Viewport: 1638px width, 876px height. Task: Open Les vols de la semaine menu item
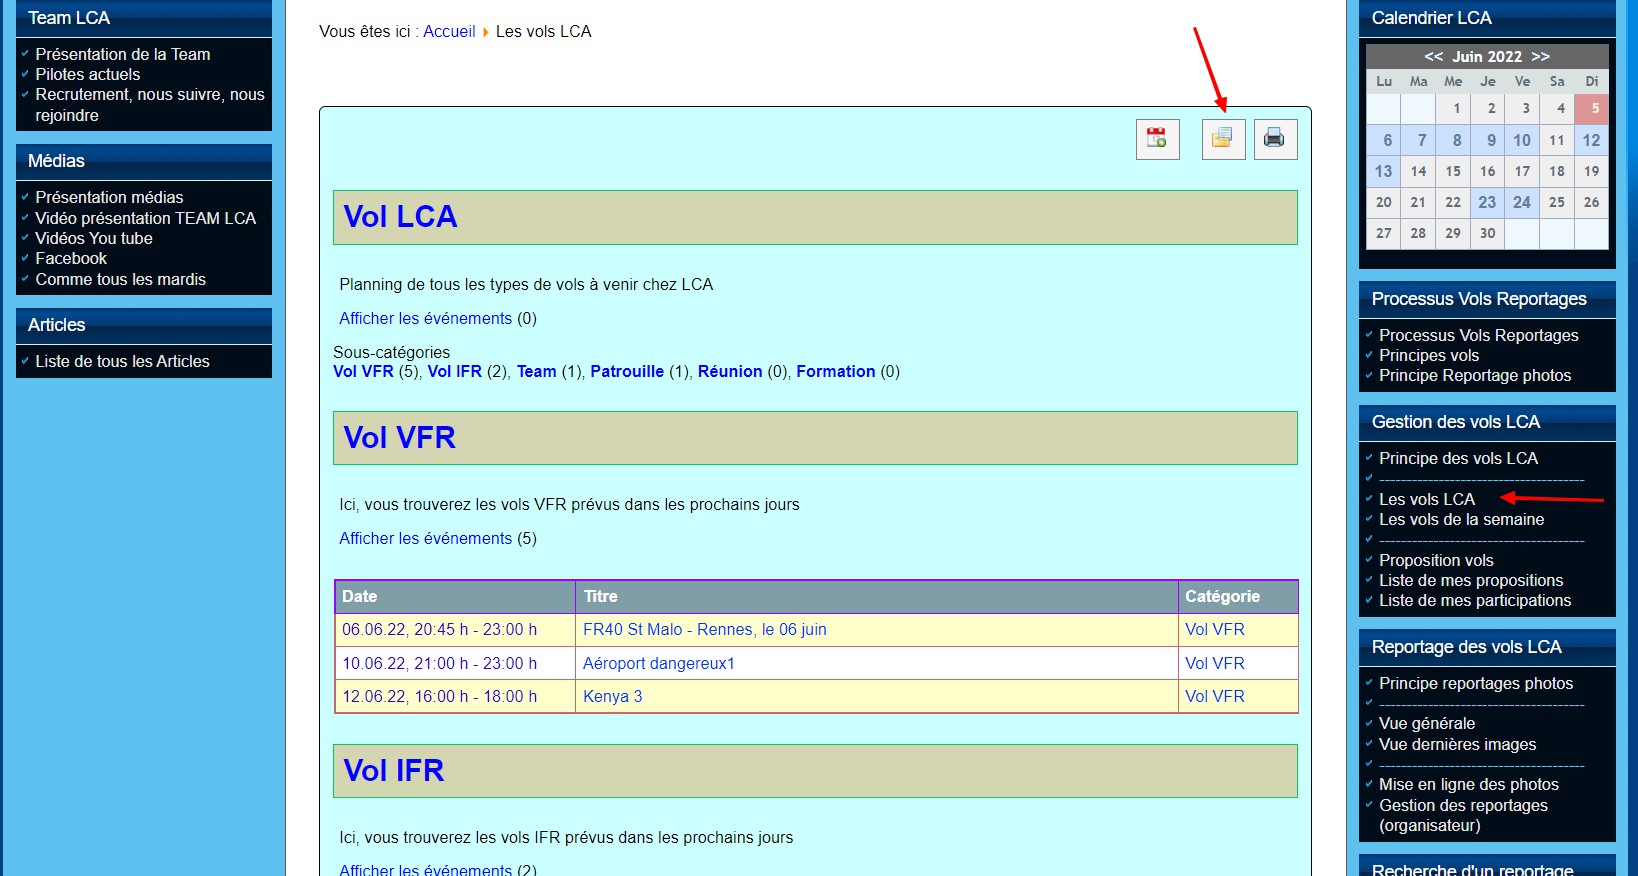pyautogui.click(x=1461, y=520)
